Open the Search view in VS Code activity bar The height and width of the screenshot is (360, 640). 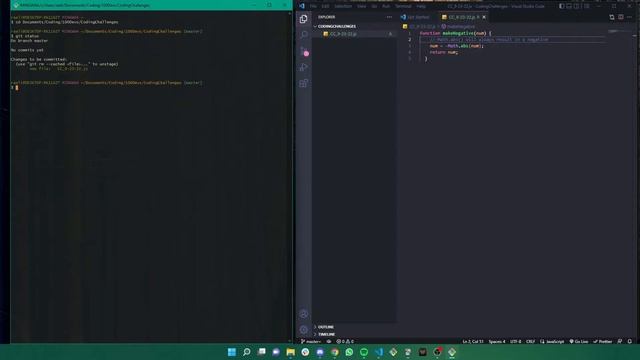click(x=304, y=35)
